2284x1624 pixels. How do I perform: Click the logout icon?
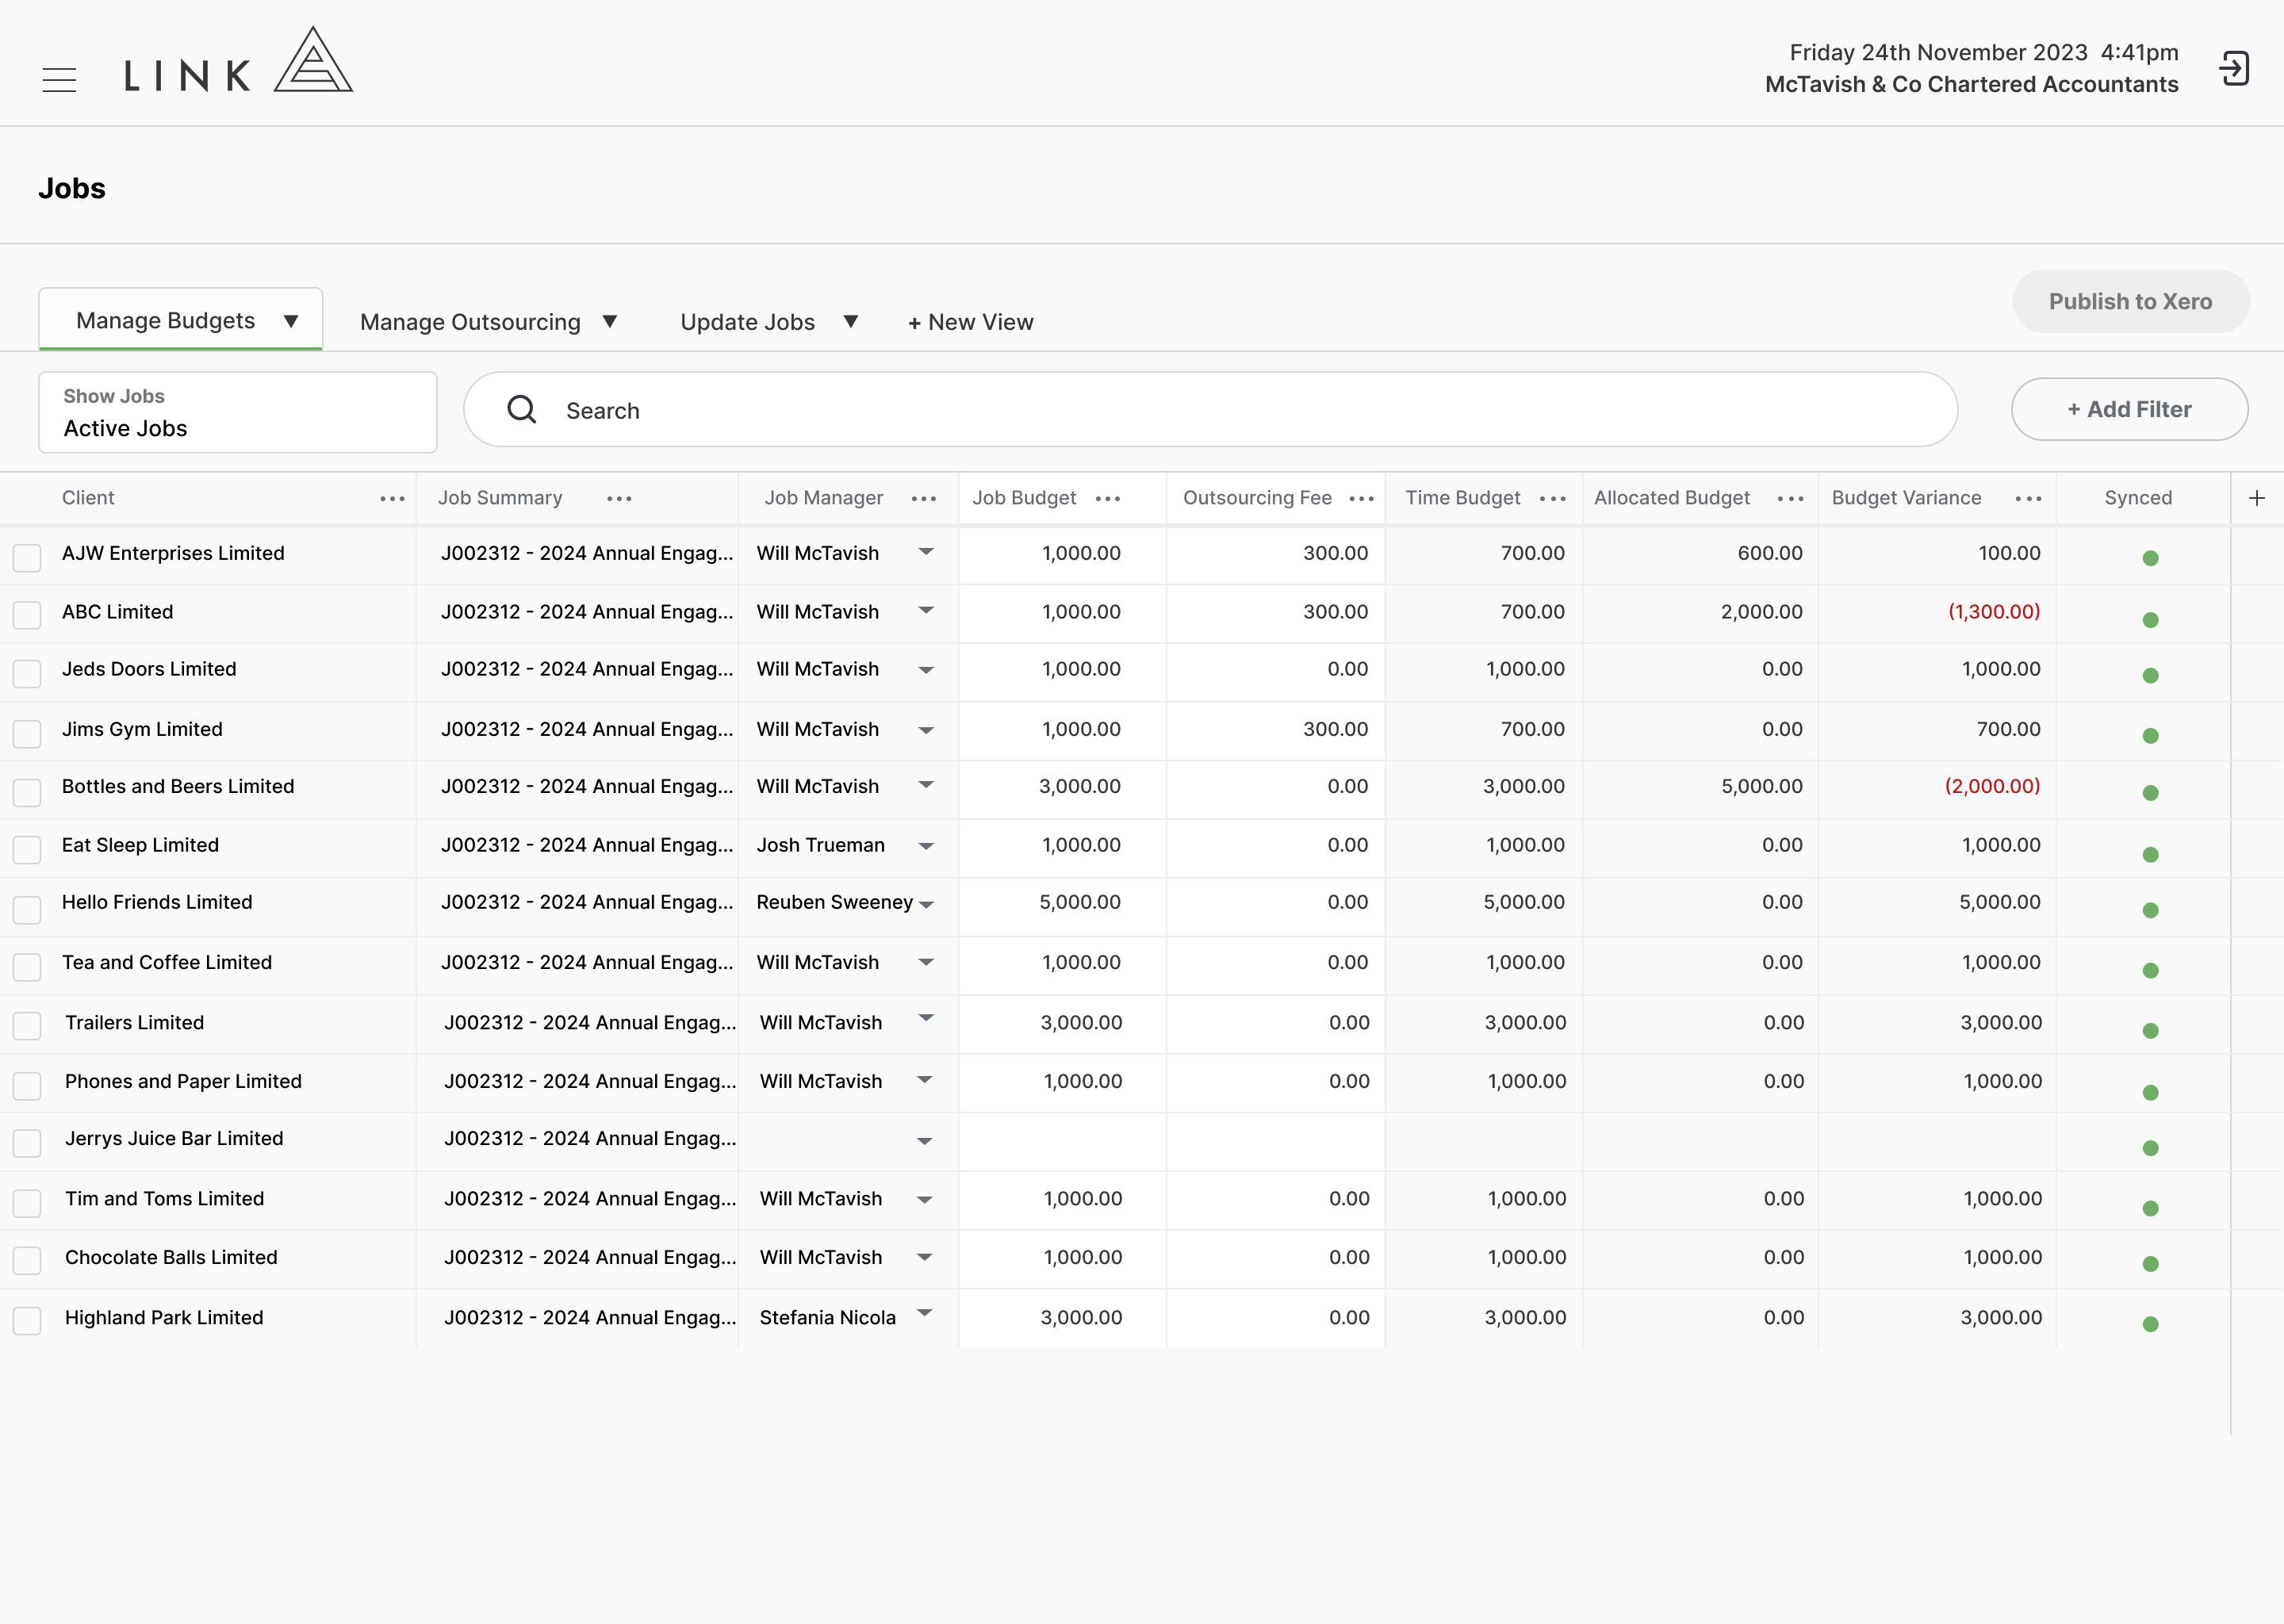2234,68
